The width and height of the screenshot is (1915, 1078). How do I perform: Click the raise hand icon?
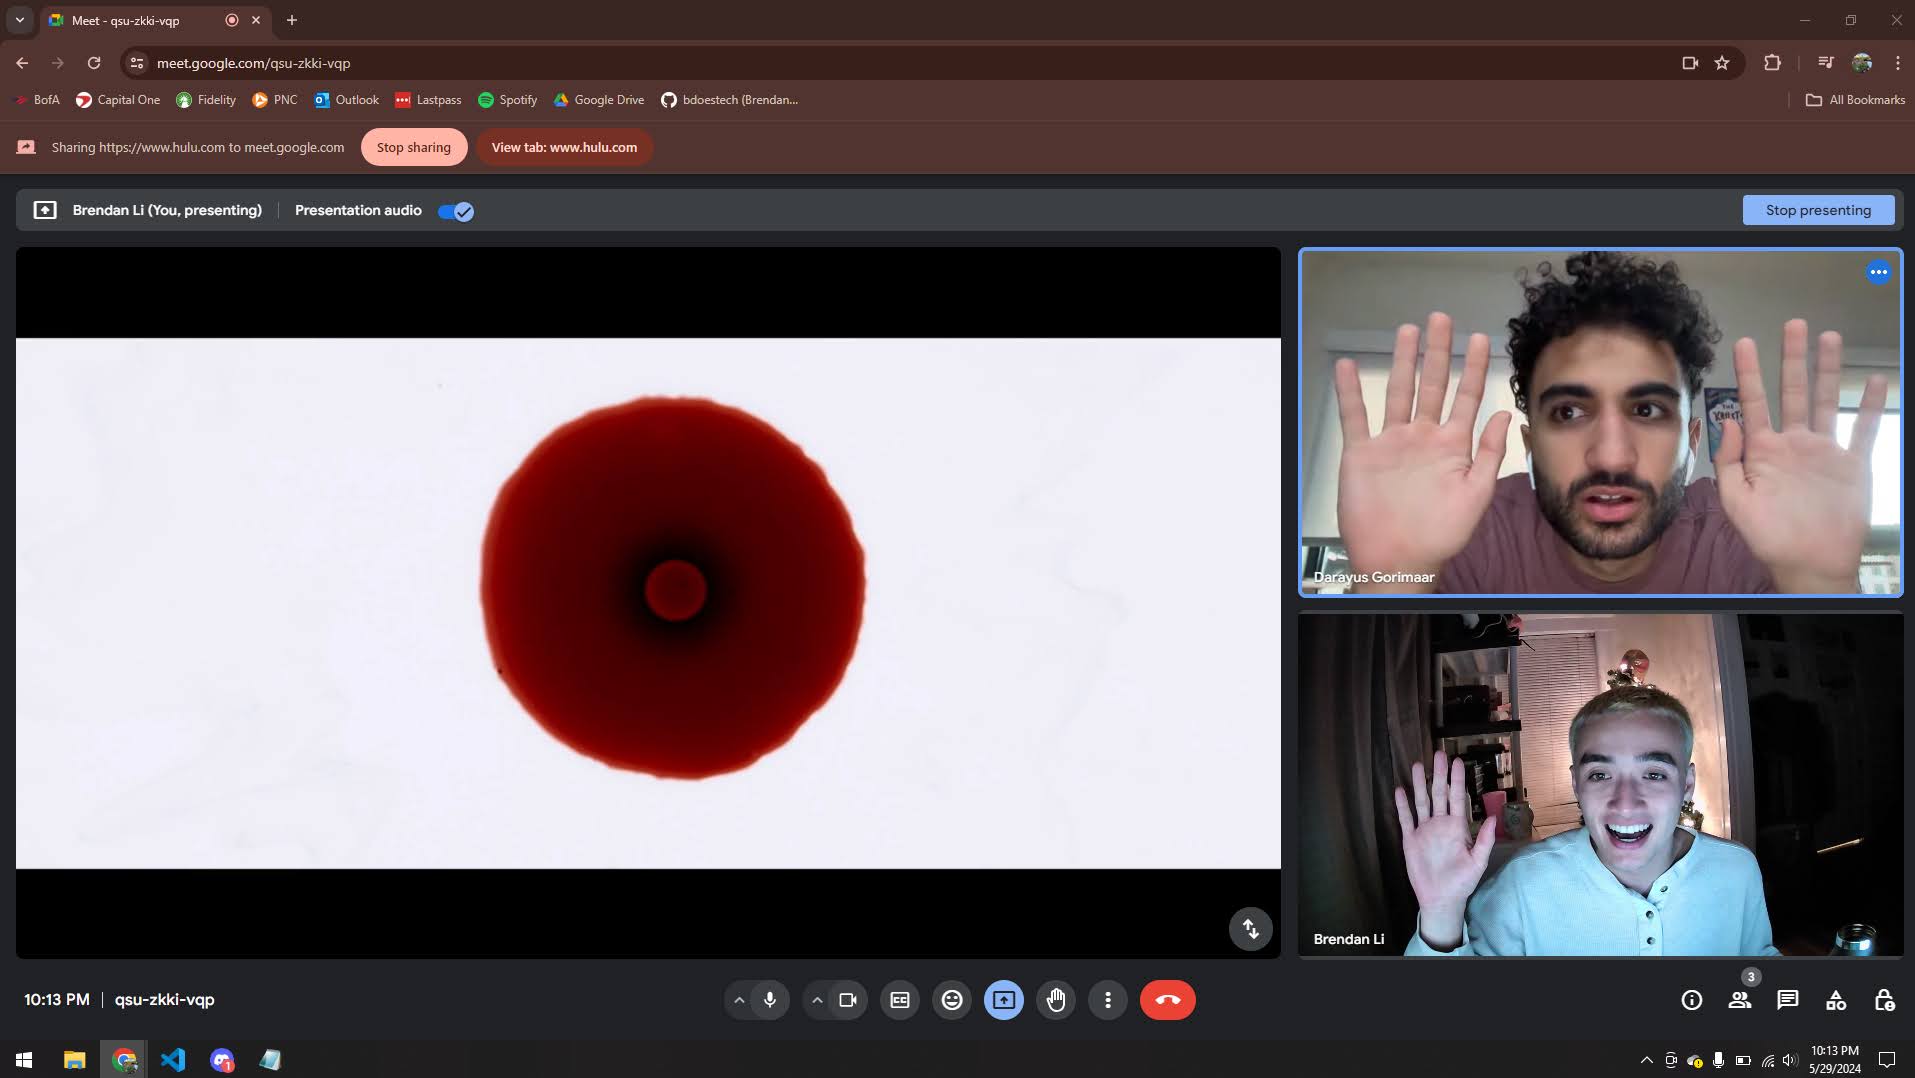[1056, 1000]
